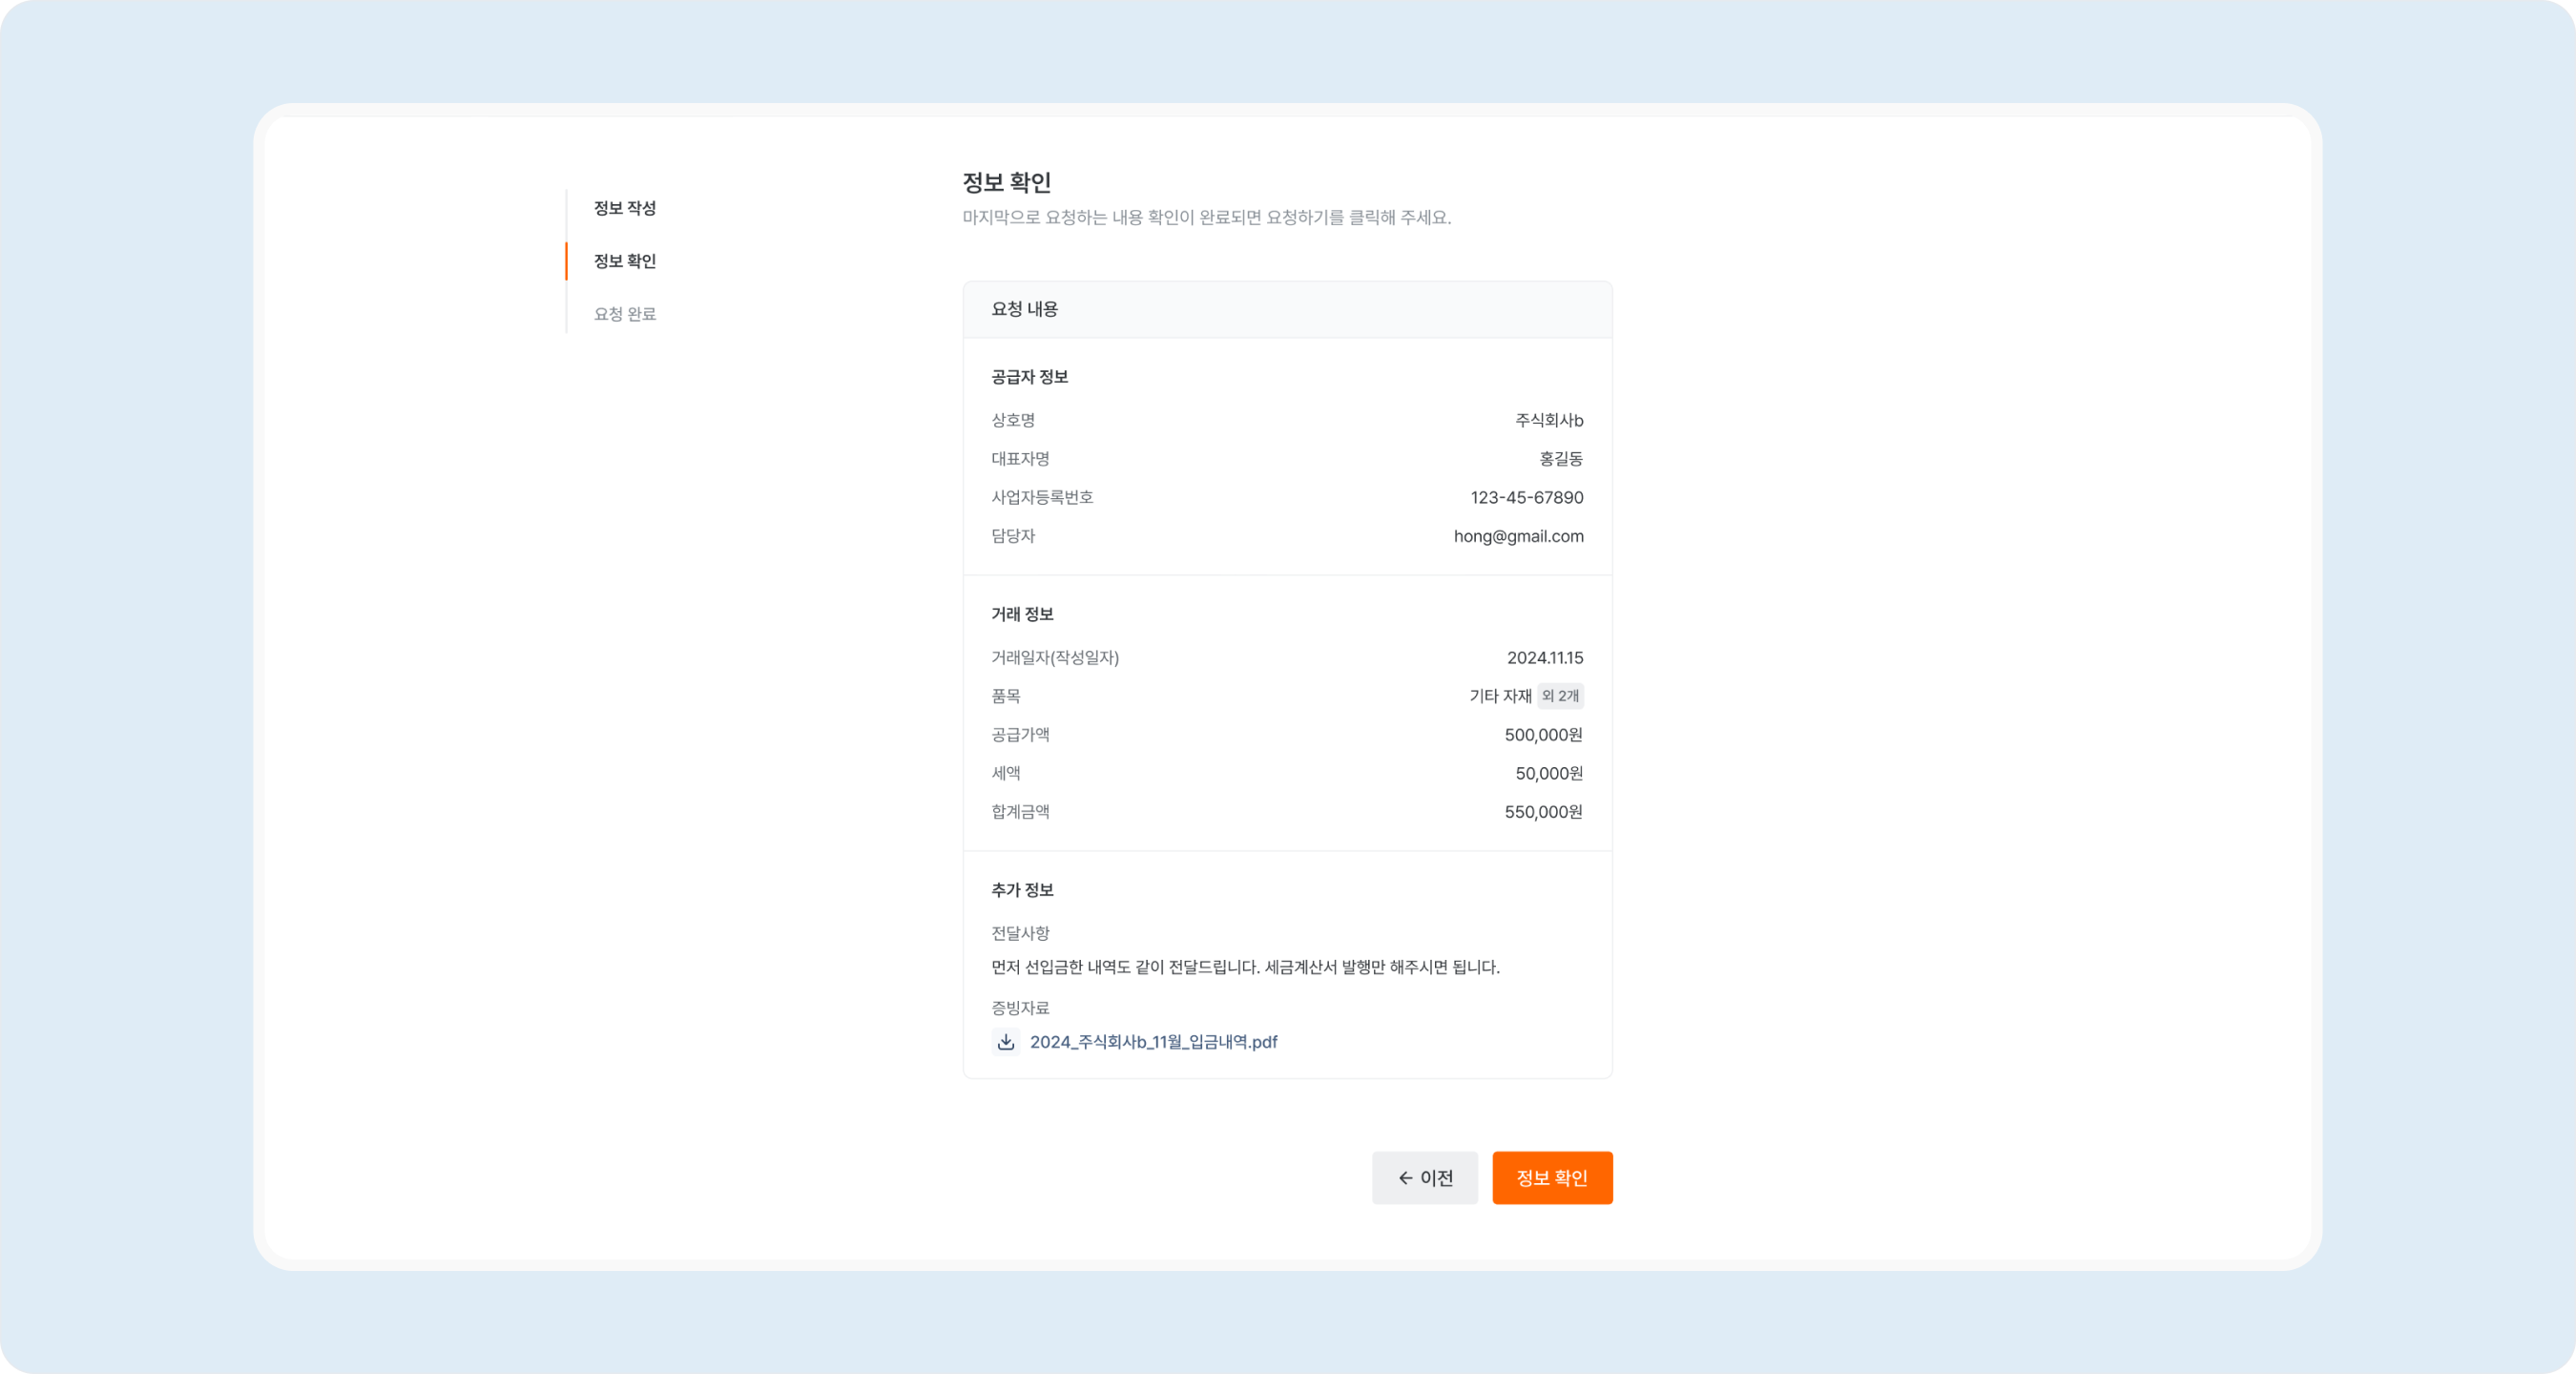The width and height of the screenshot is (2576, 1374).
Task: Click the download icon next to the PDF file
Action: click(1006, 1041)
